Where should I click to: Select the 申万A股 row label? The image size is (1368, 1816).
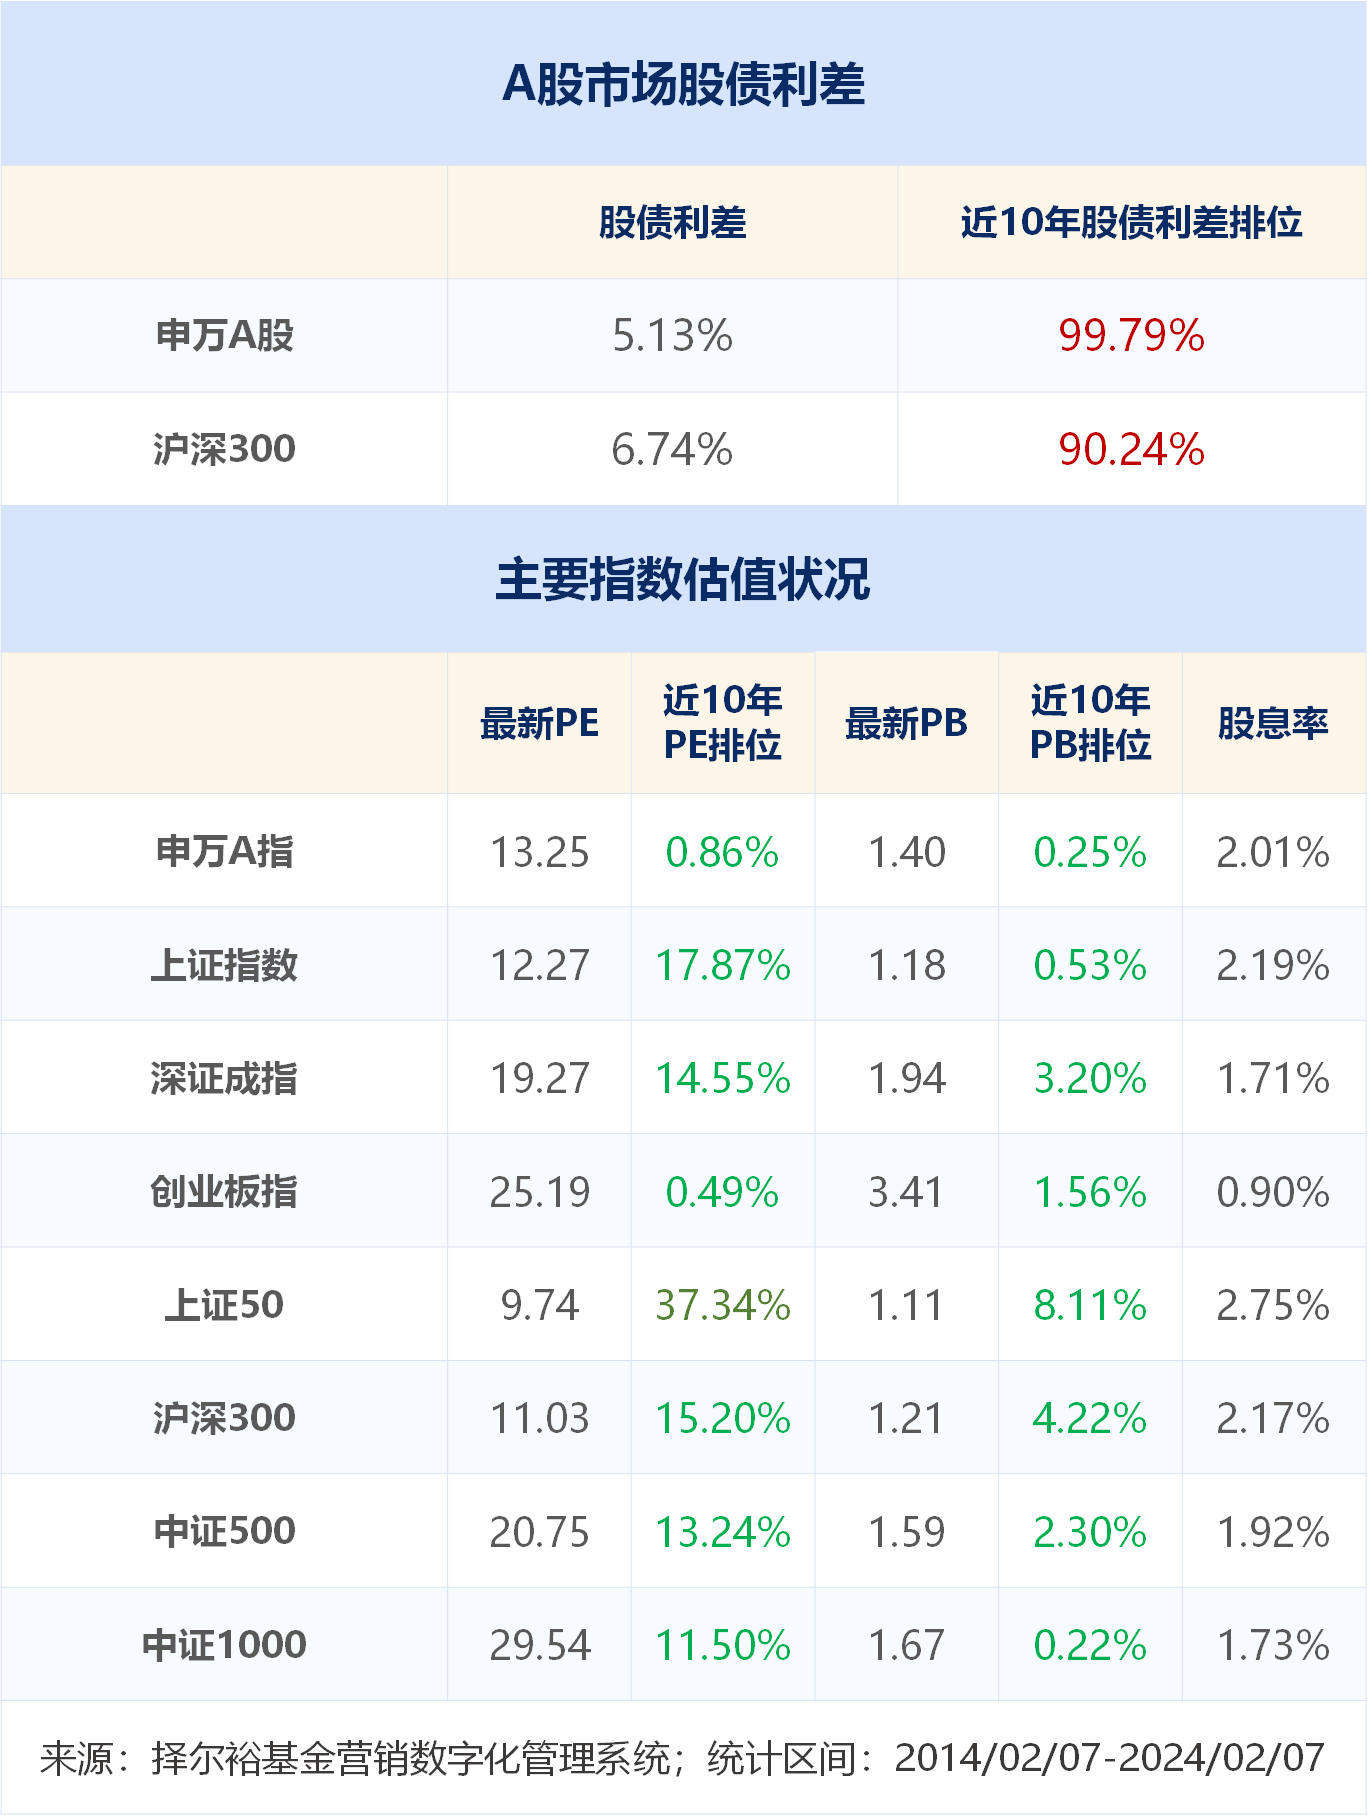click(225, 335)
